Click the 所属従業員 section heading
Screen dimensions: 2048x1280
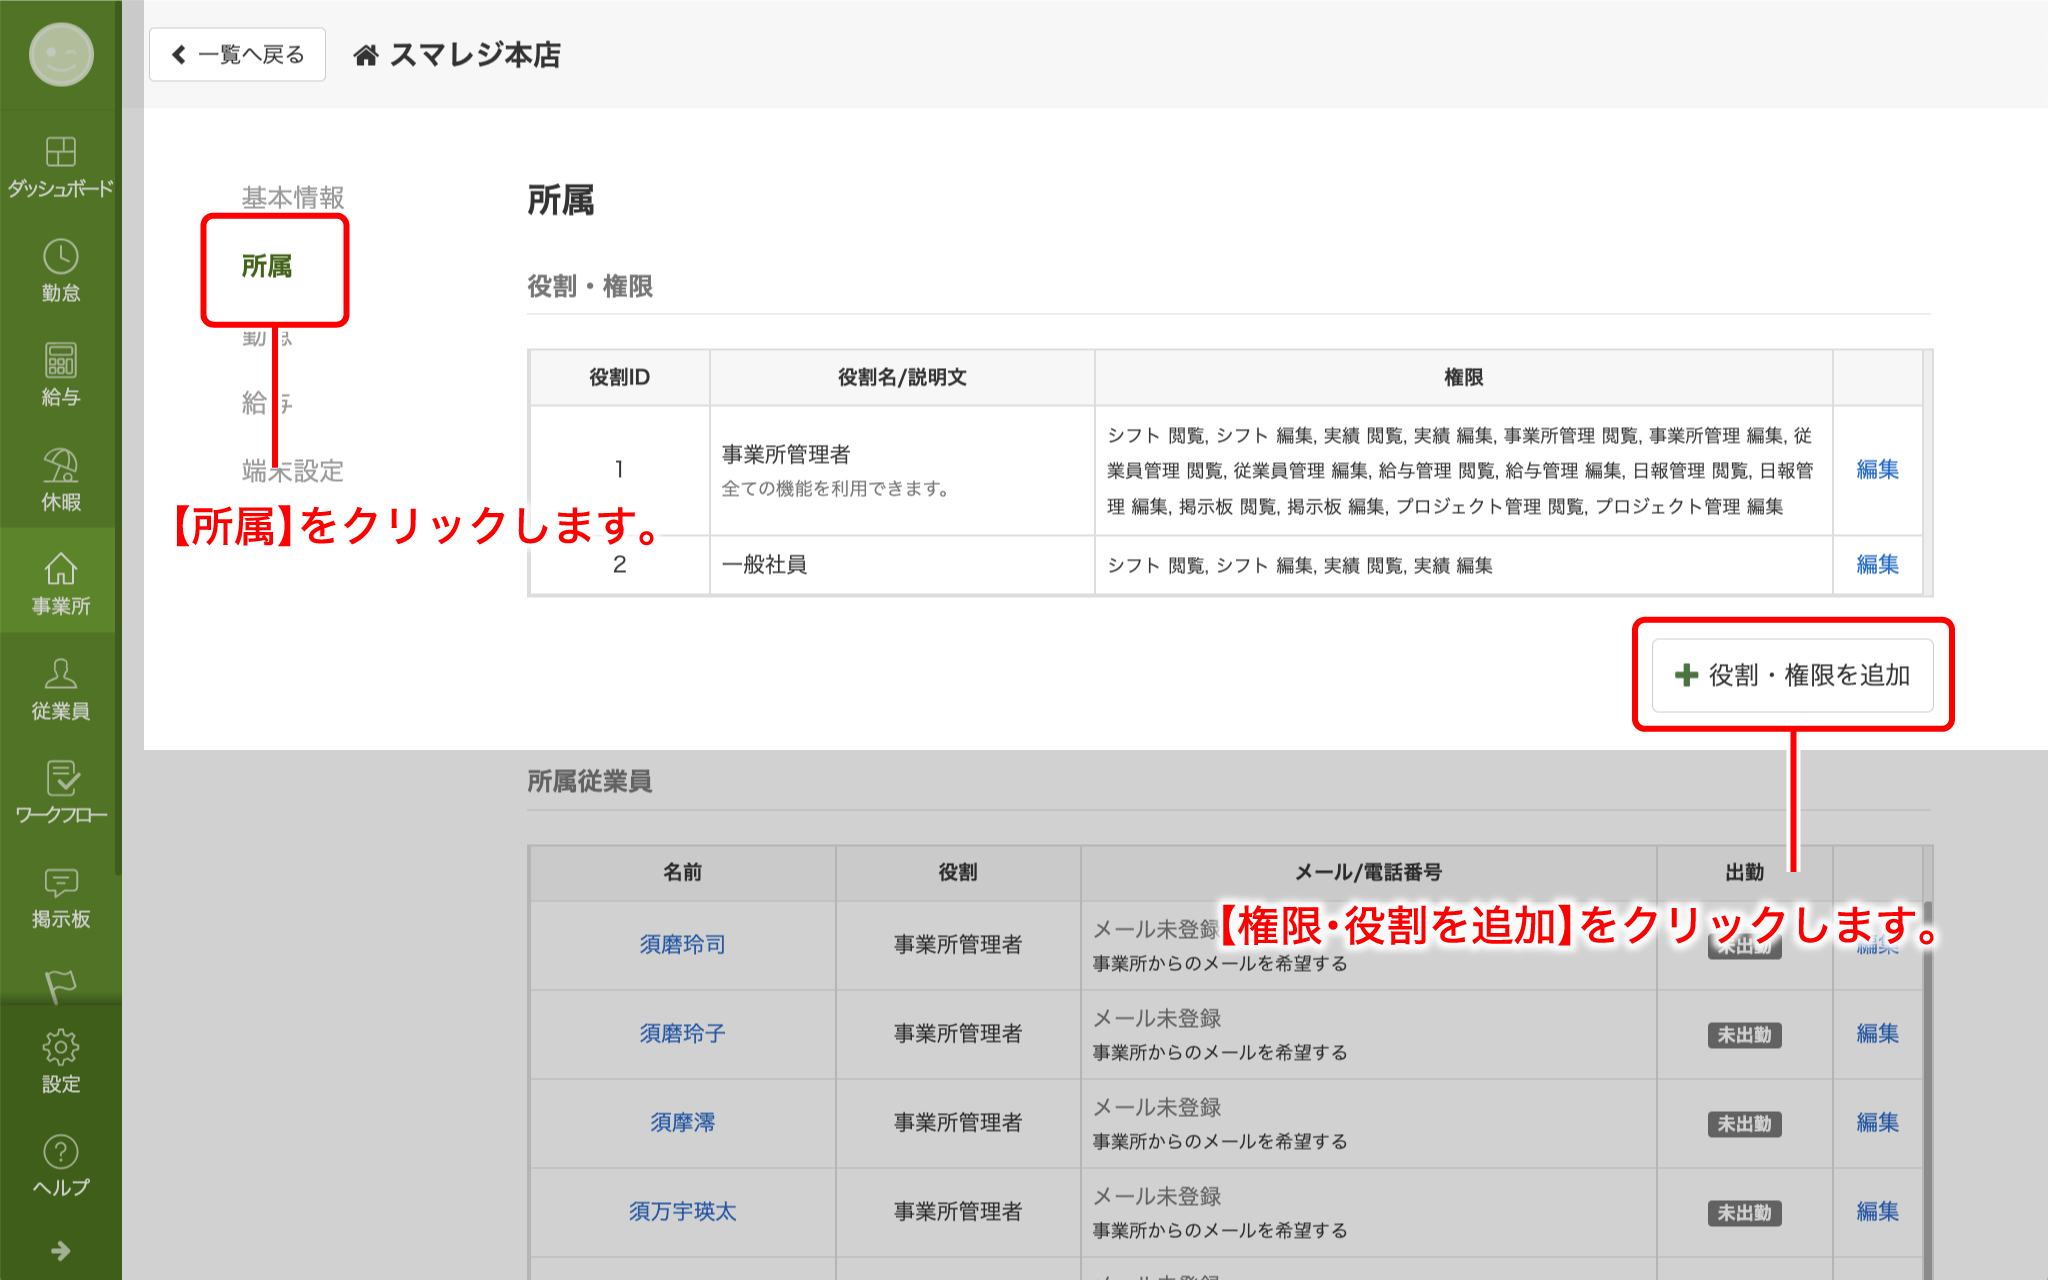[589, 781]
